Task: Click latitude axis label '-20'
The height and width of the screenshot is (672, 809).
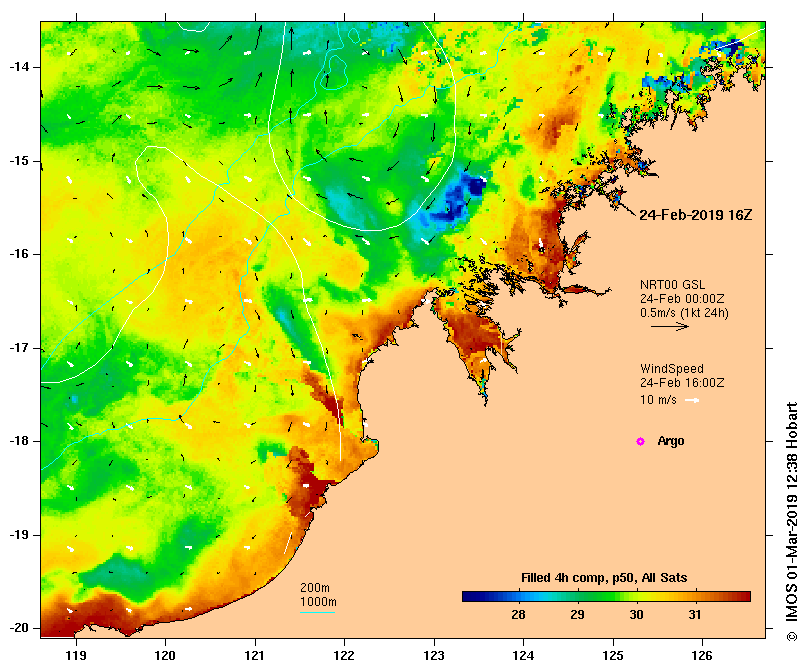Action: 19,628
